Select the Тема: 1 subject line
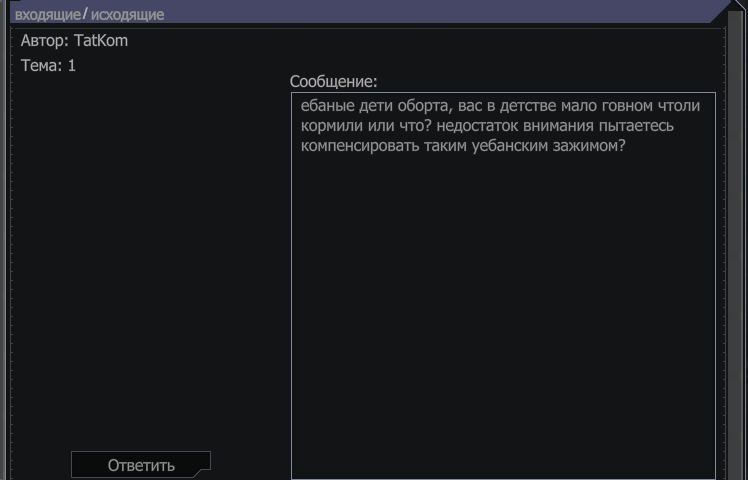 tap(48, 66)
